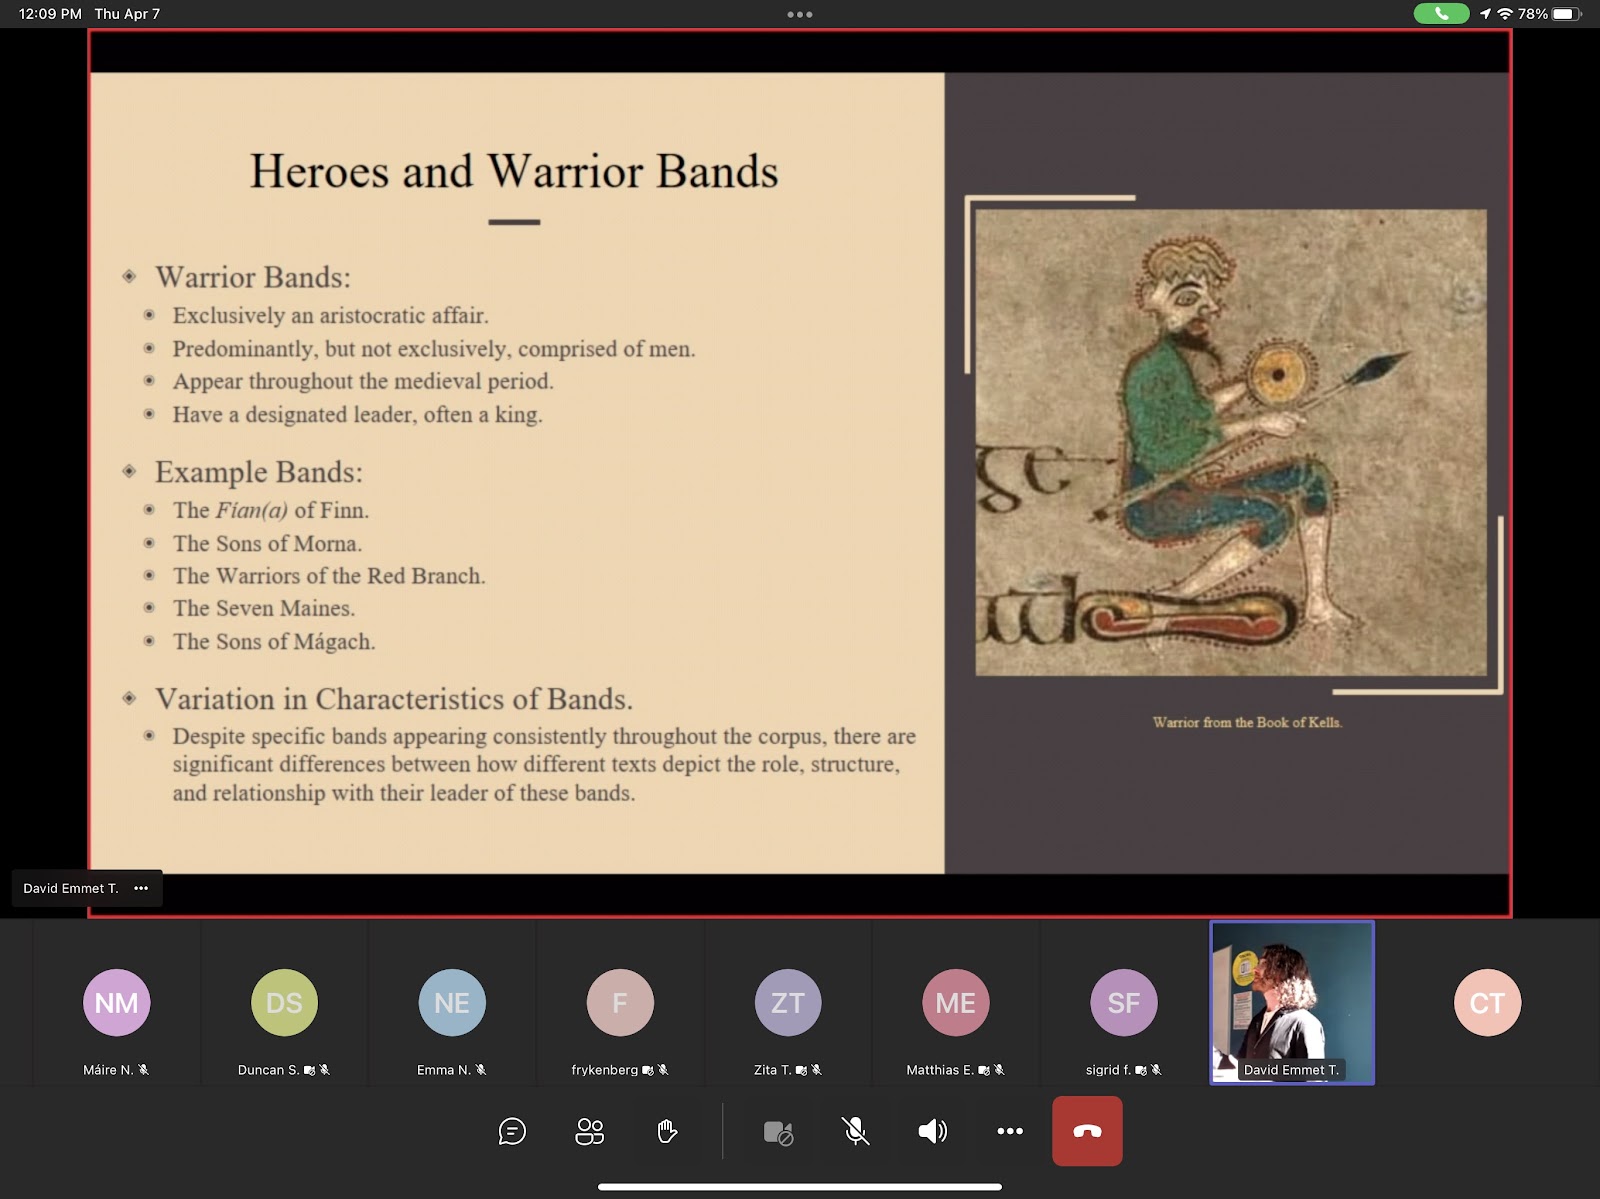1600x1199 pixels.
Task: Hang up with the red end-call button
Action: click(1087, 1131)
